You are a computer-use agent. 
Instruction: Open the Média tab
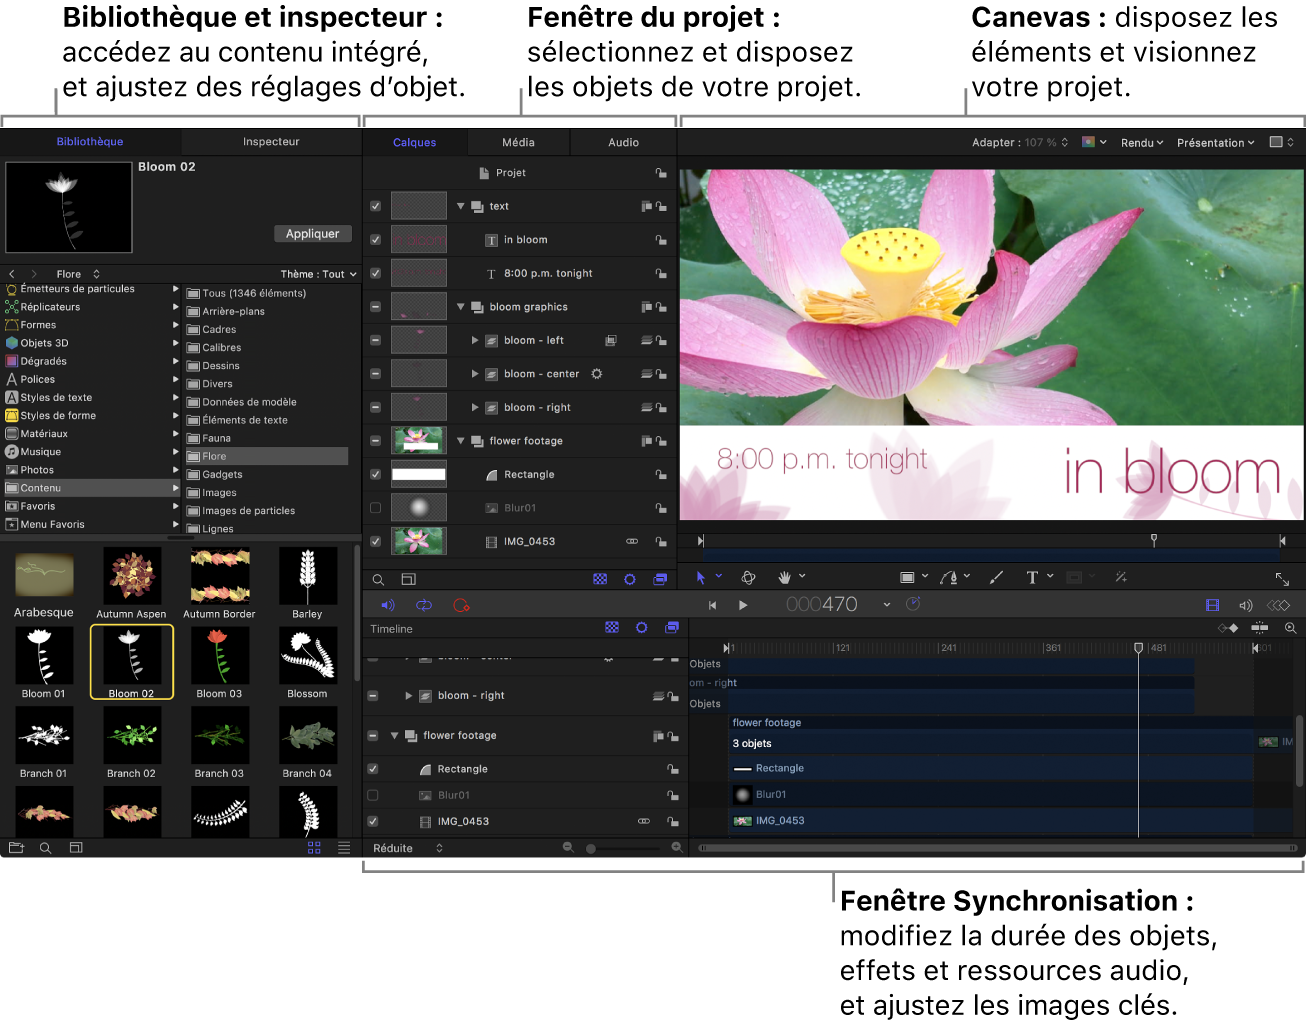point(518,143)
